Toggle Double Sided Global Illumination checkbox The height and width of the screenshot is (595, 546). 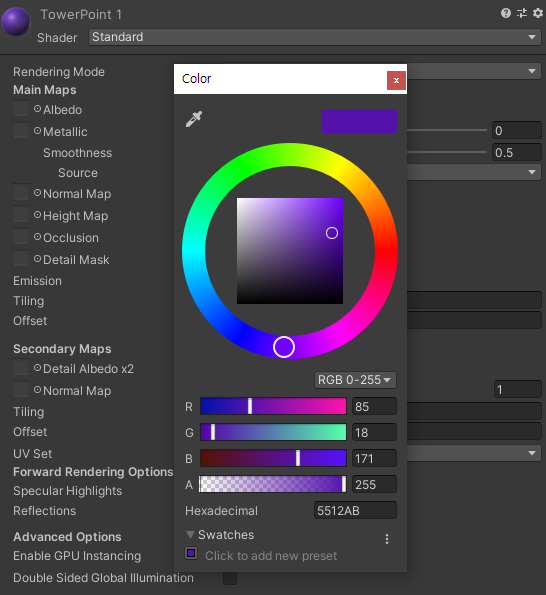[230, 578]
